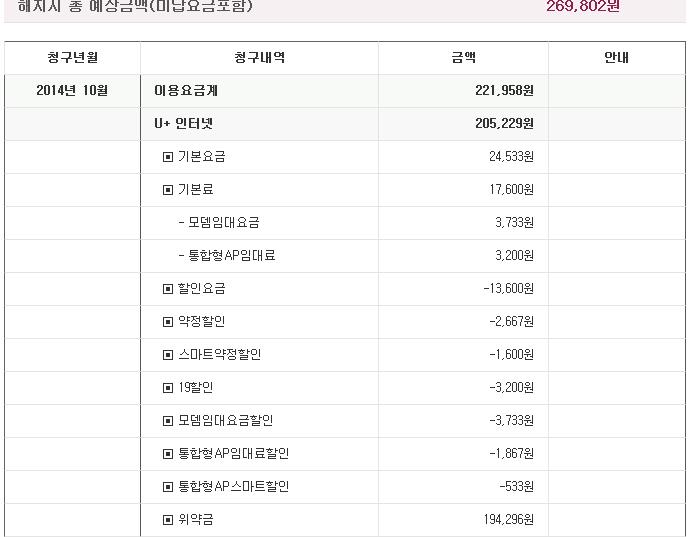Click the 금액 column header
This screenshot has height=537, width=692.
click(x=463, y=58)
